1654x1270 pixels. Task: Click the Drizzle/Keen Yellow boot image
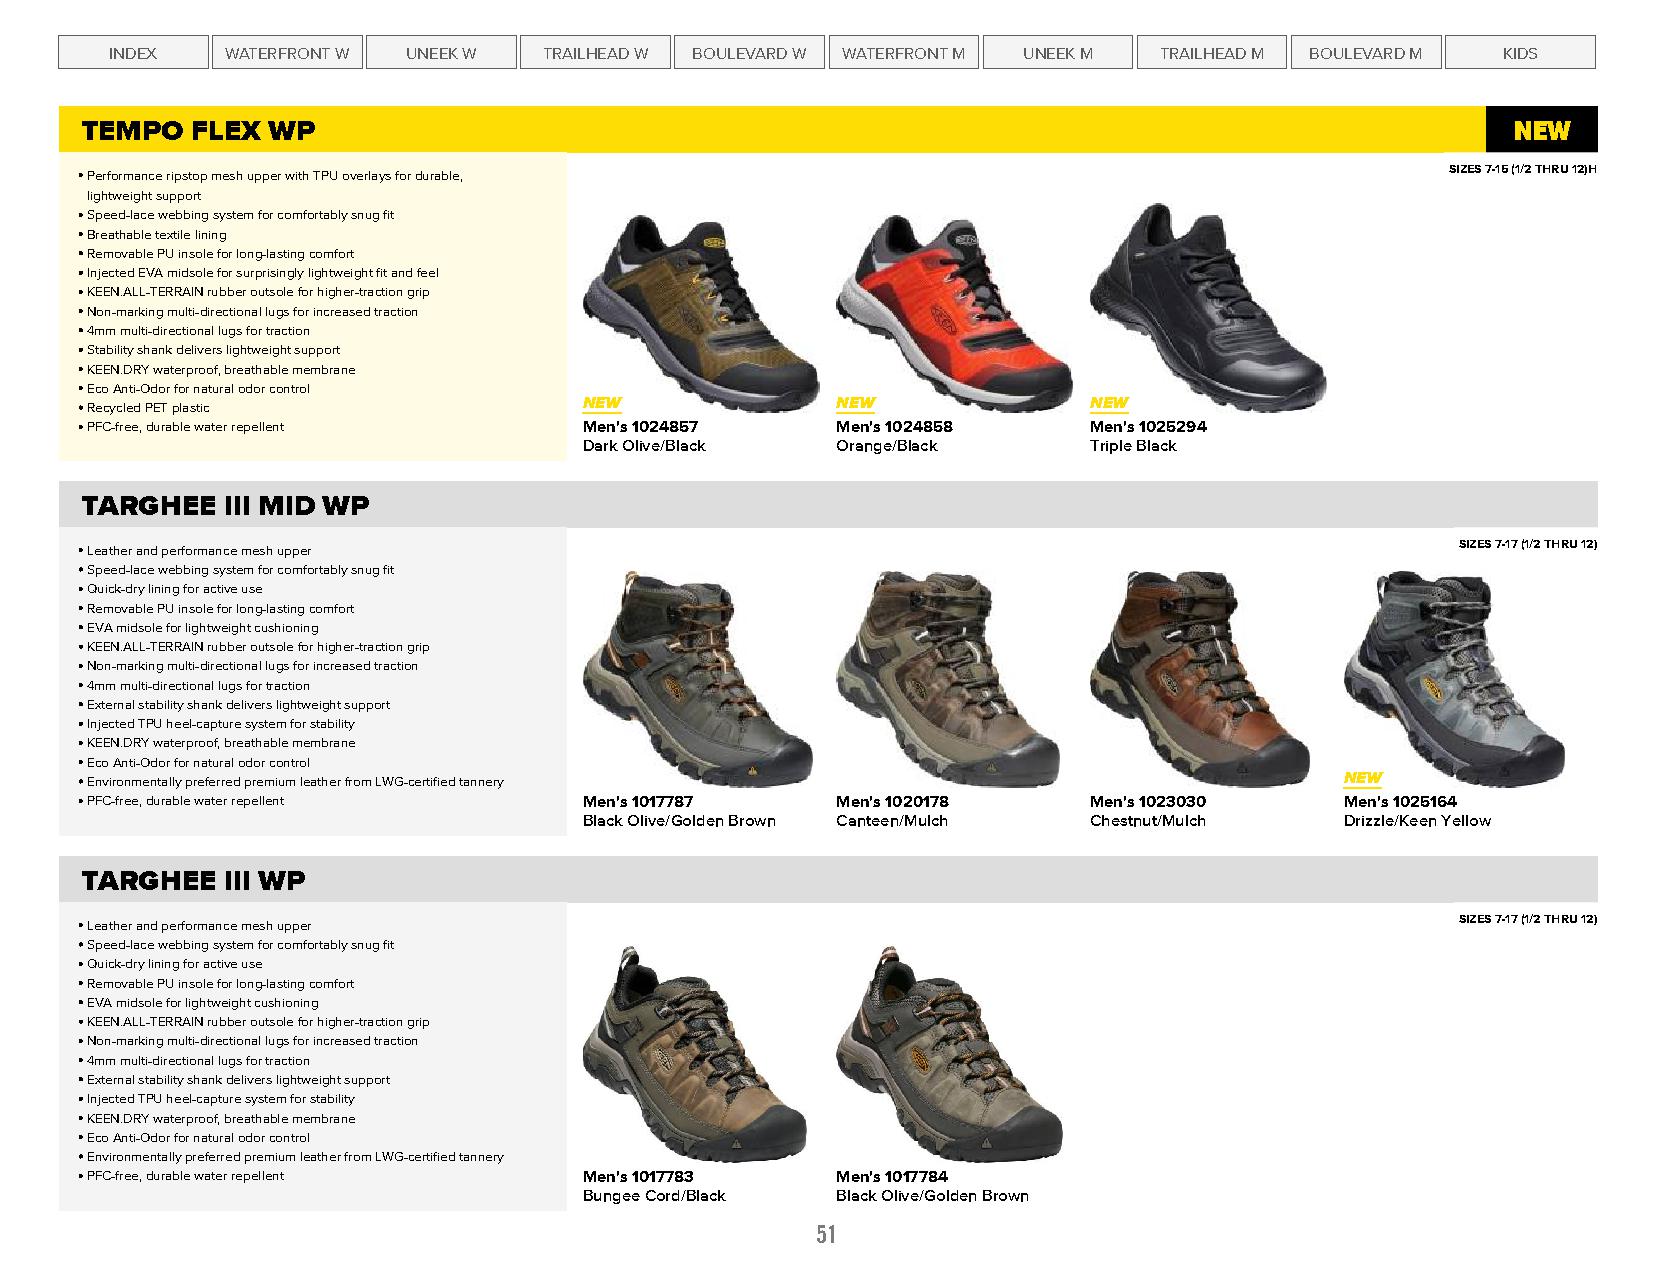1455,679
